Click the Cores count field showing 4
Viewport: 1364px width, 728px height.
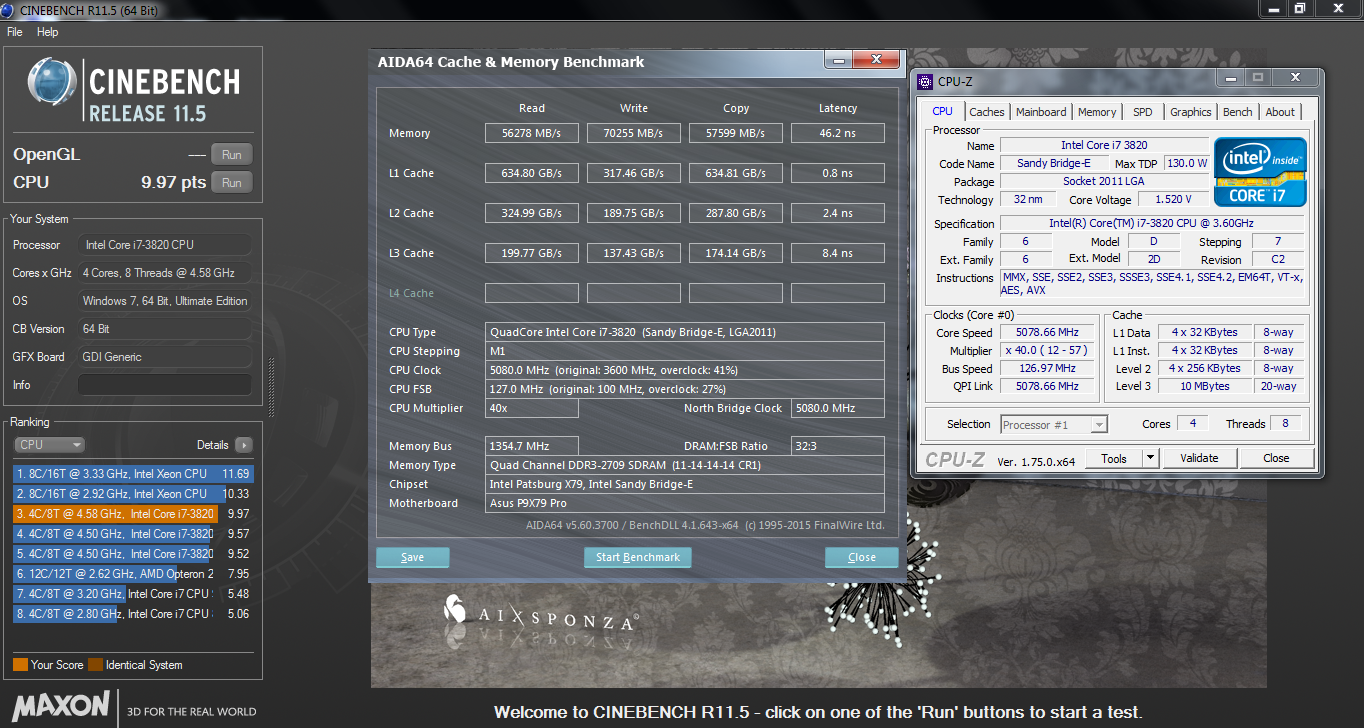tap(1192, 423)
